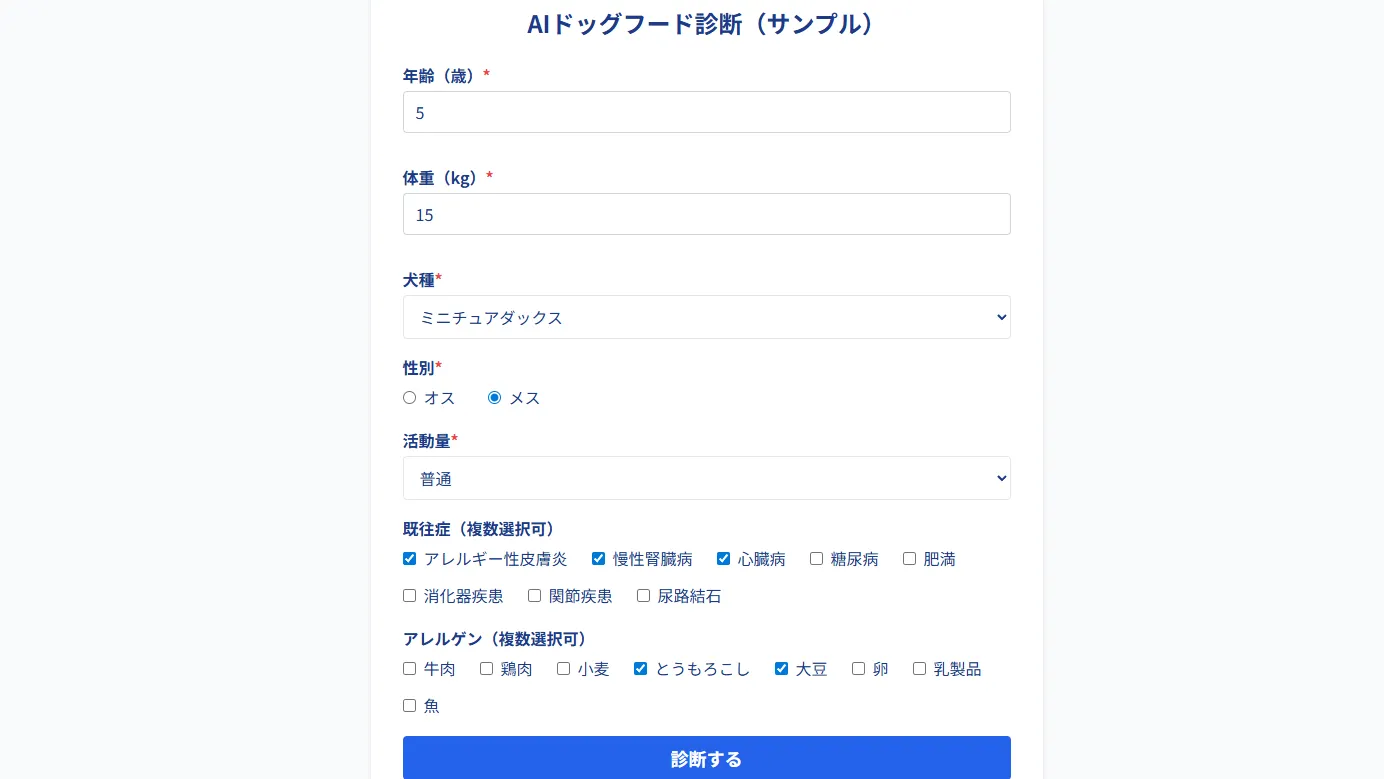Click the 診断する button

tap(707, 759)
